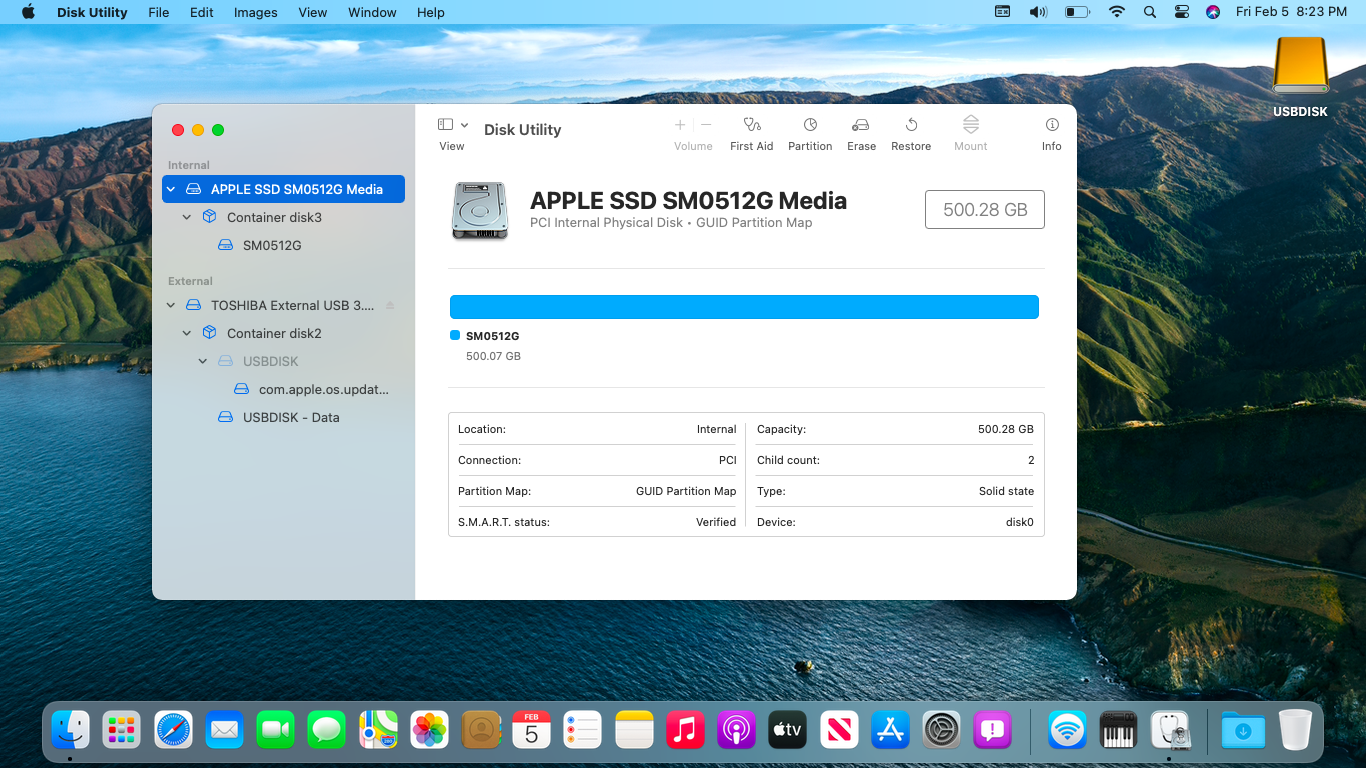1366x768 pixels.
Task: Click the date and time clock
Action: (x=1291, y=12)
